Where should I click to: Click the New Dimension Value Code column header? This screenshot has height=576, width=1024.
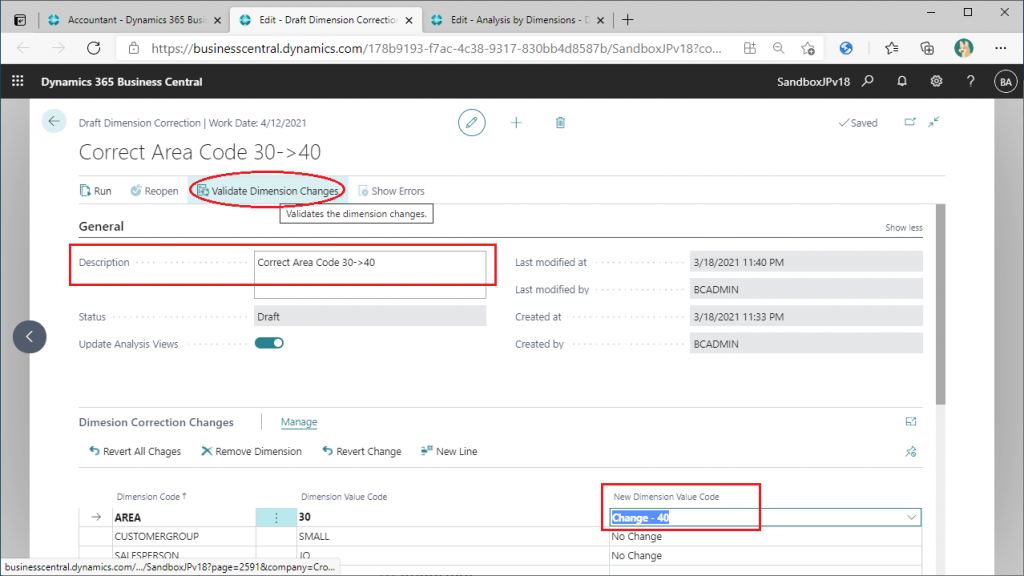coord(666,497)
